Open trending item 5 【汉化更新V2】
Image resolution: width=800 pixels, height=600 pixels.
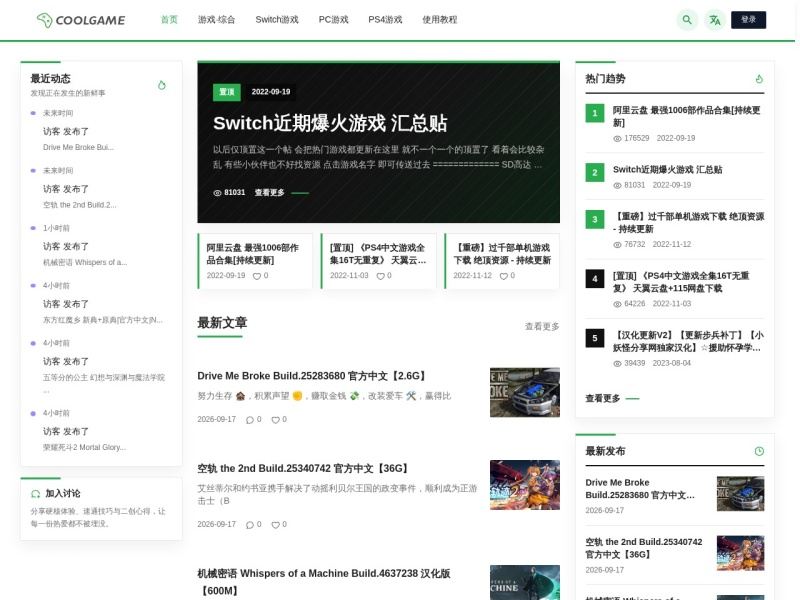(688, 341)
